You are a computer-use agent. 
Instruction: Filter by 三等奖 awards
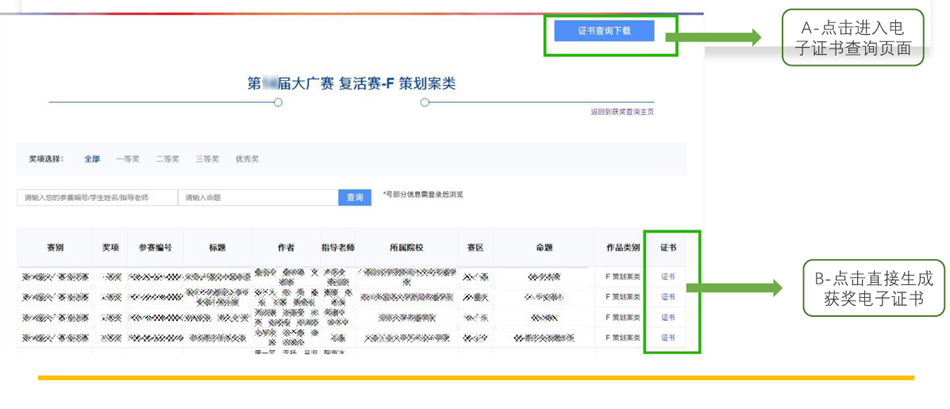207,159
